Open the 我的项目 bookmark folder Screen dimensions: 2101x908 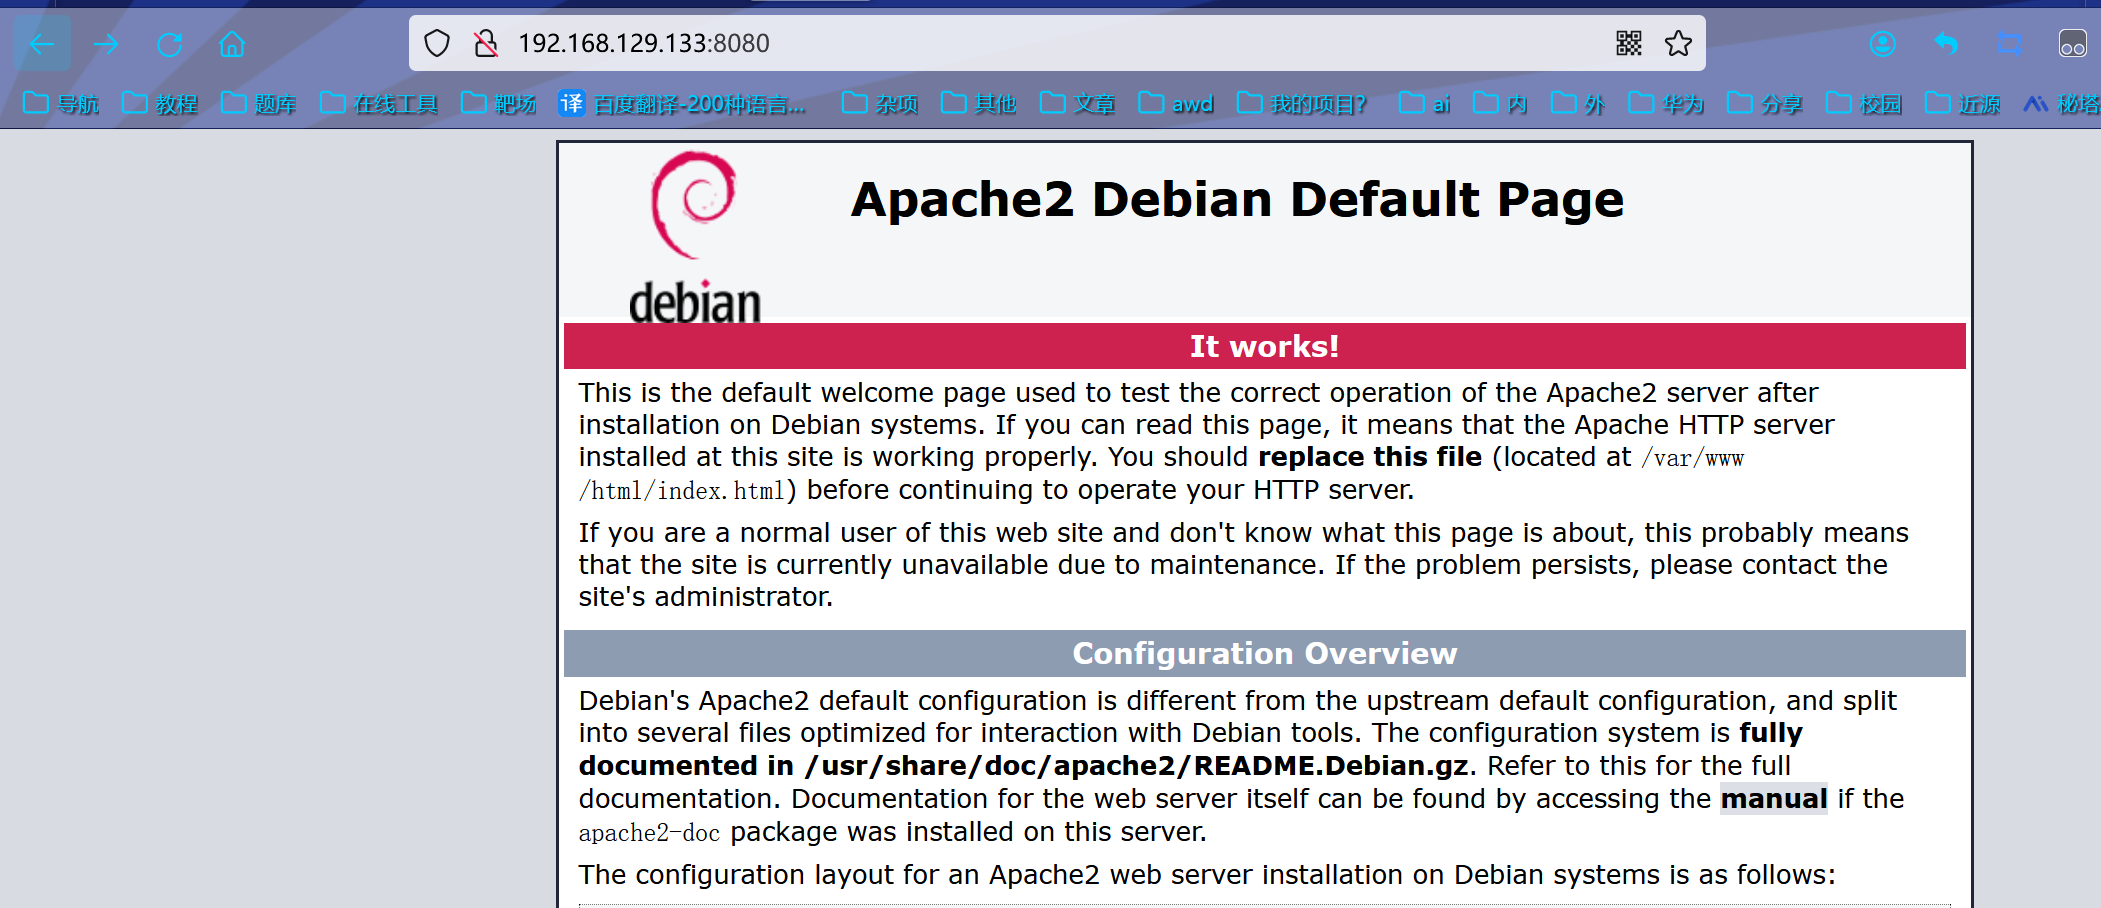coord(1302,103)
